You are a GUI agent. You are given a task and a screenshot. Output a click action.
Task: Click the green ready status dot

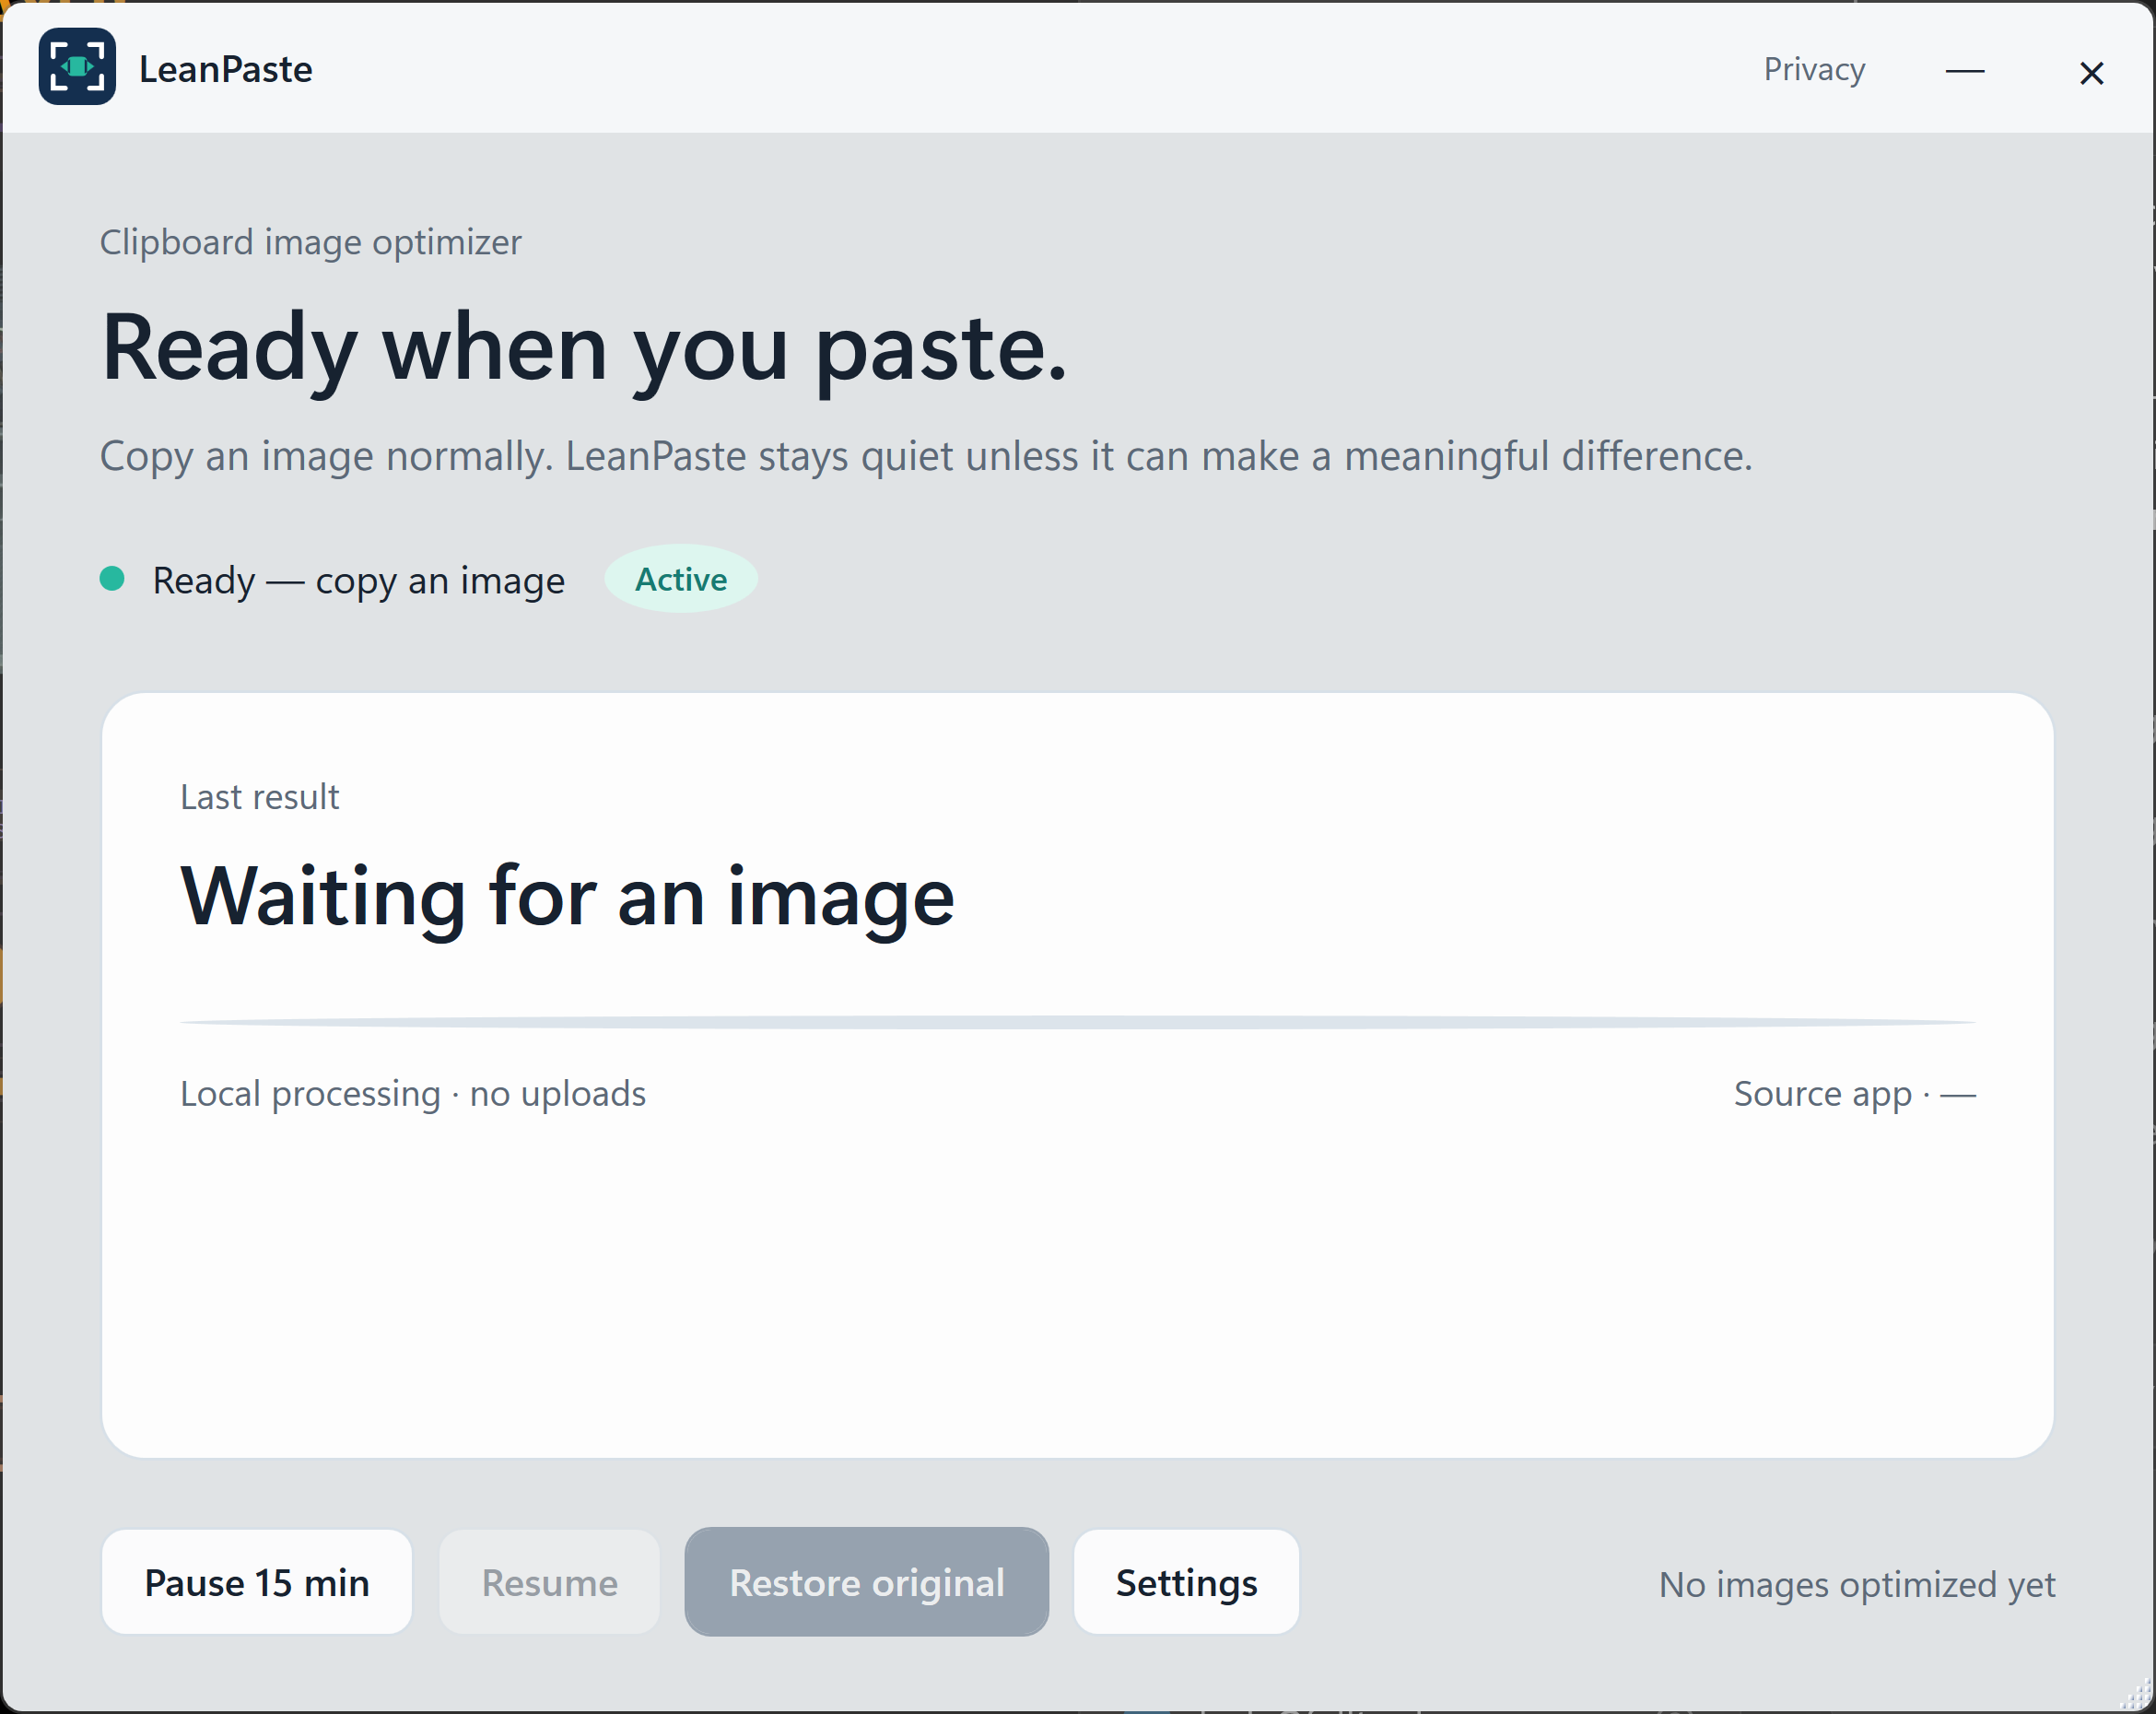coord(112,578)
